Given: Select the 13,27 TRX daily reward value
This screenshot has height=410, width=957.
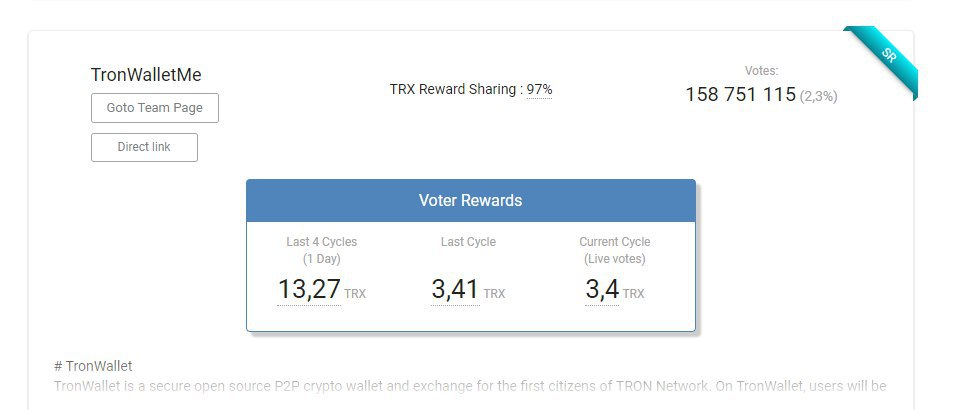Looking at the screenshot, I should (x=309, y=289).
